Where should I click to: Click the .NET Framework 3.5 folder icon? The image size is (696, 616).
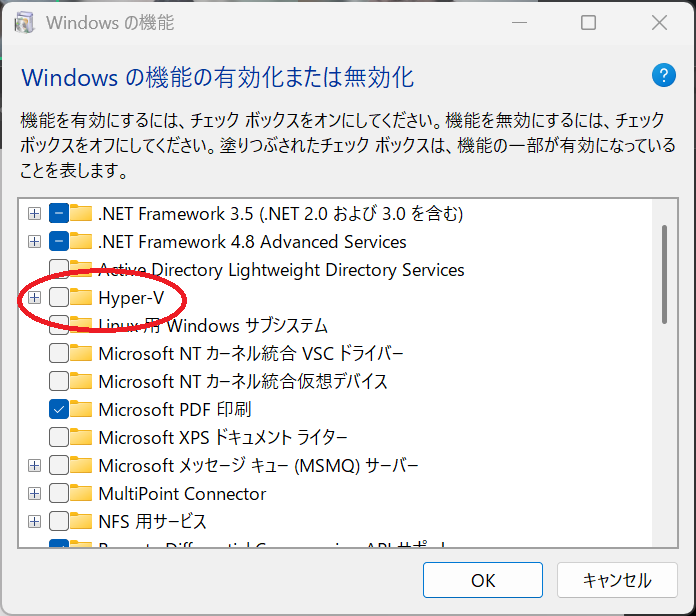click(82, 214)
